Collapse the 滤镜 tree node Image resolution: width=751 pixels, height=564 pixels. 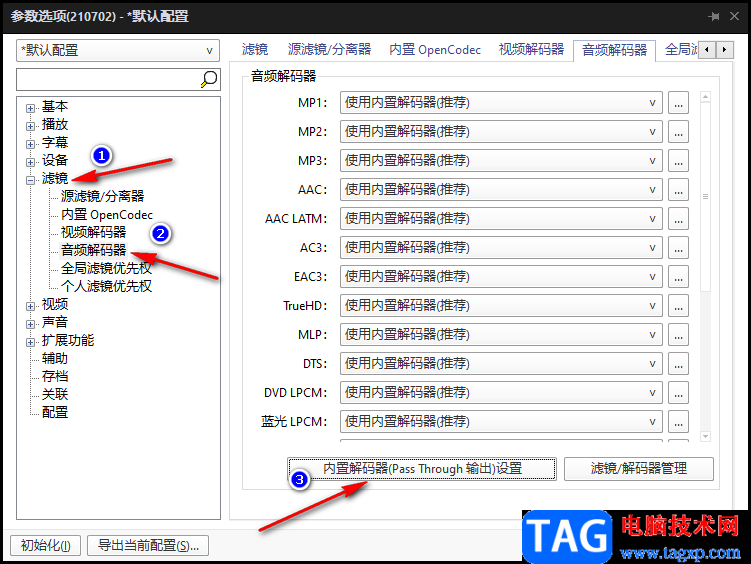(30, 180)
